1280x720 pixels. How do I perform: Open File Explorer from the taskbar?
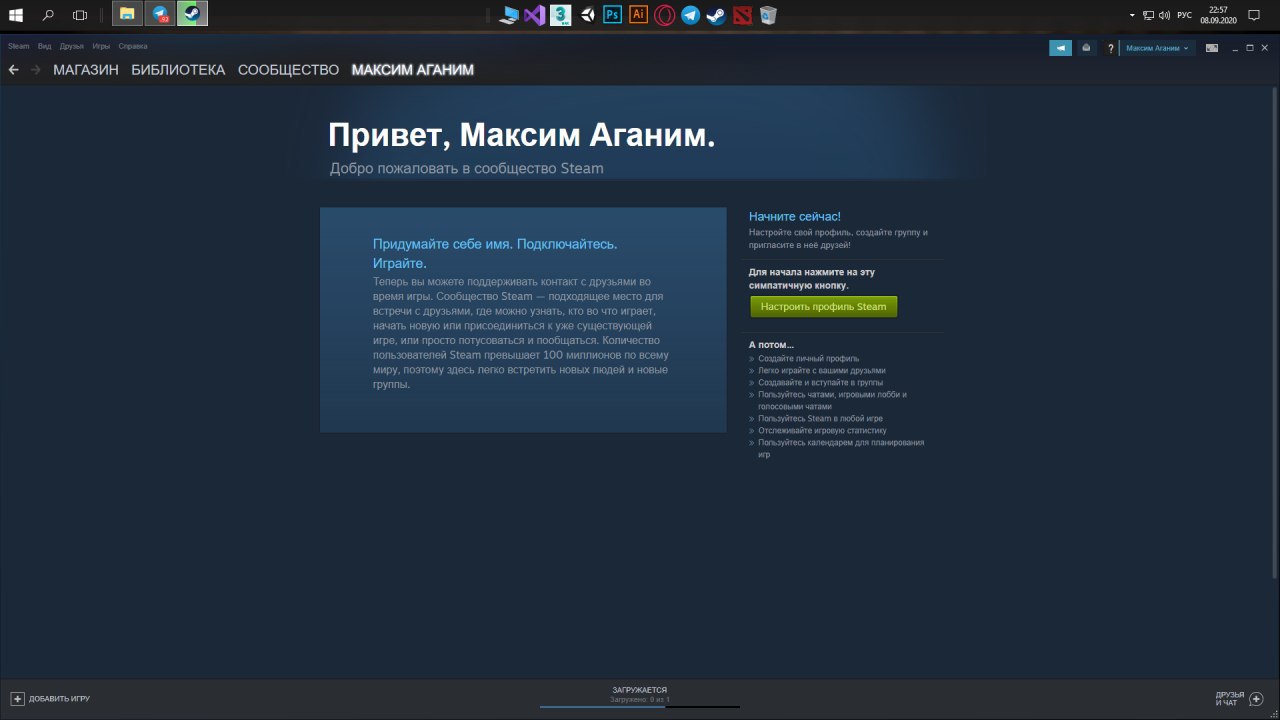[127, 14]
